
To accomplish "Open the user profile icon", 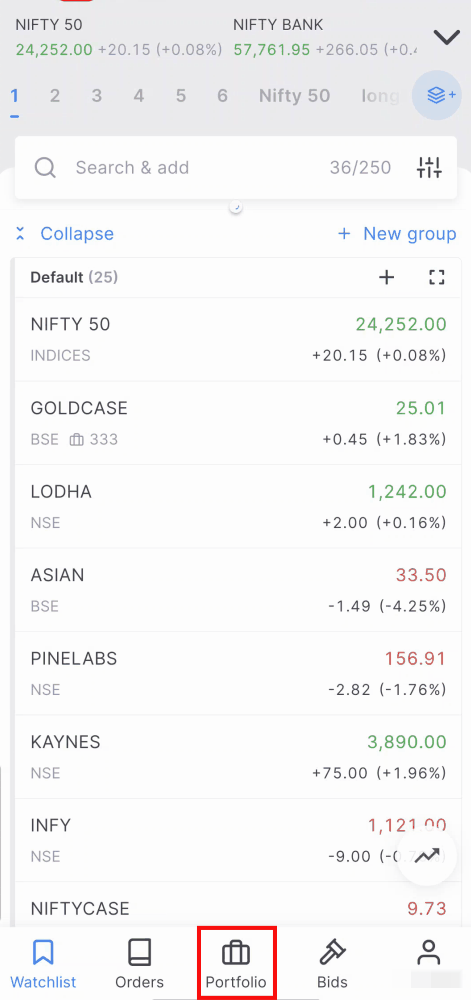I will point(429,953).
